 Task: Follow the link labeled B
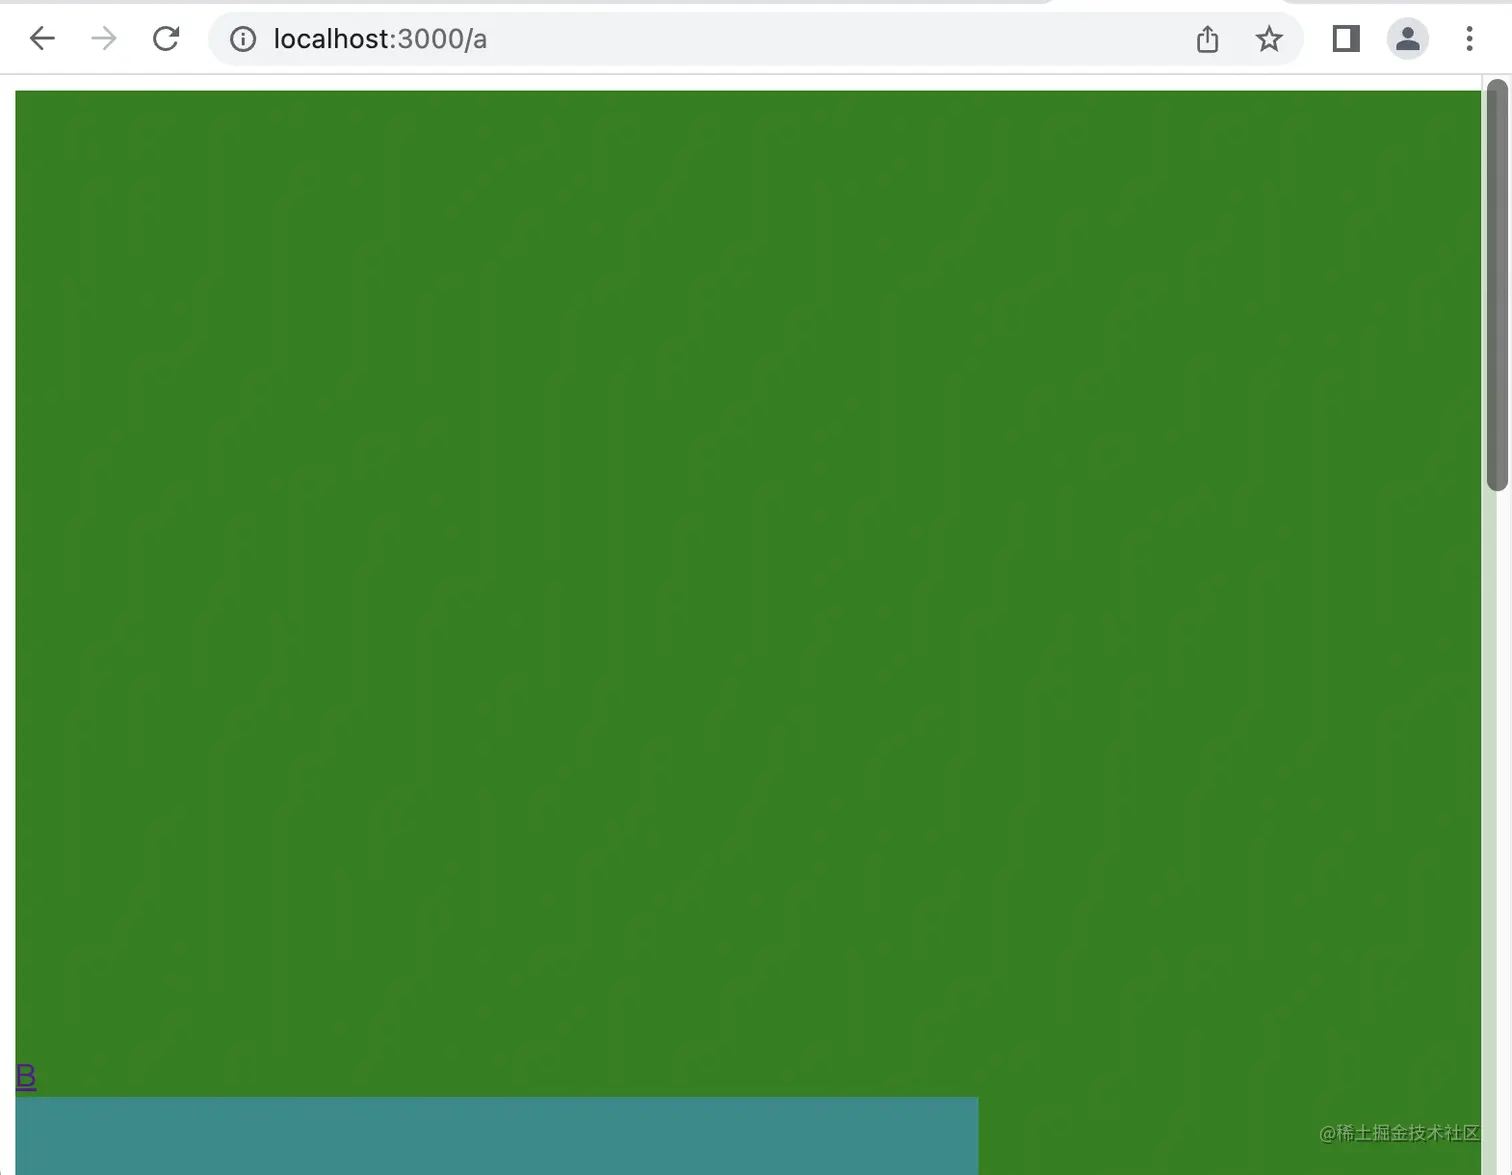pos(26,1076)
